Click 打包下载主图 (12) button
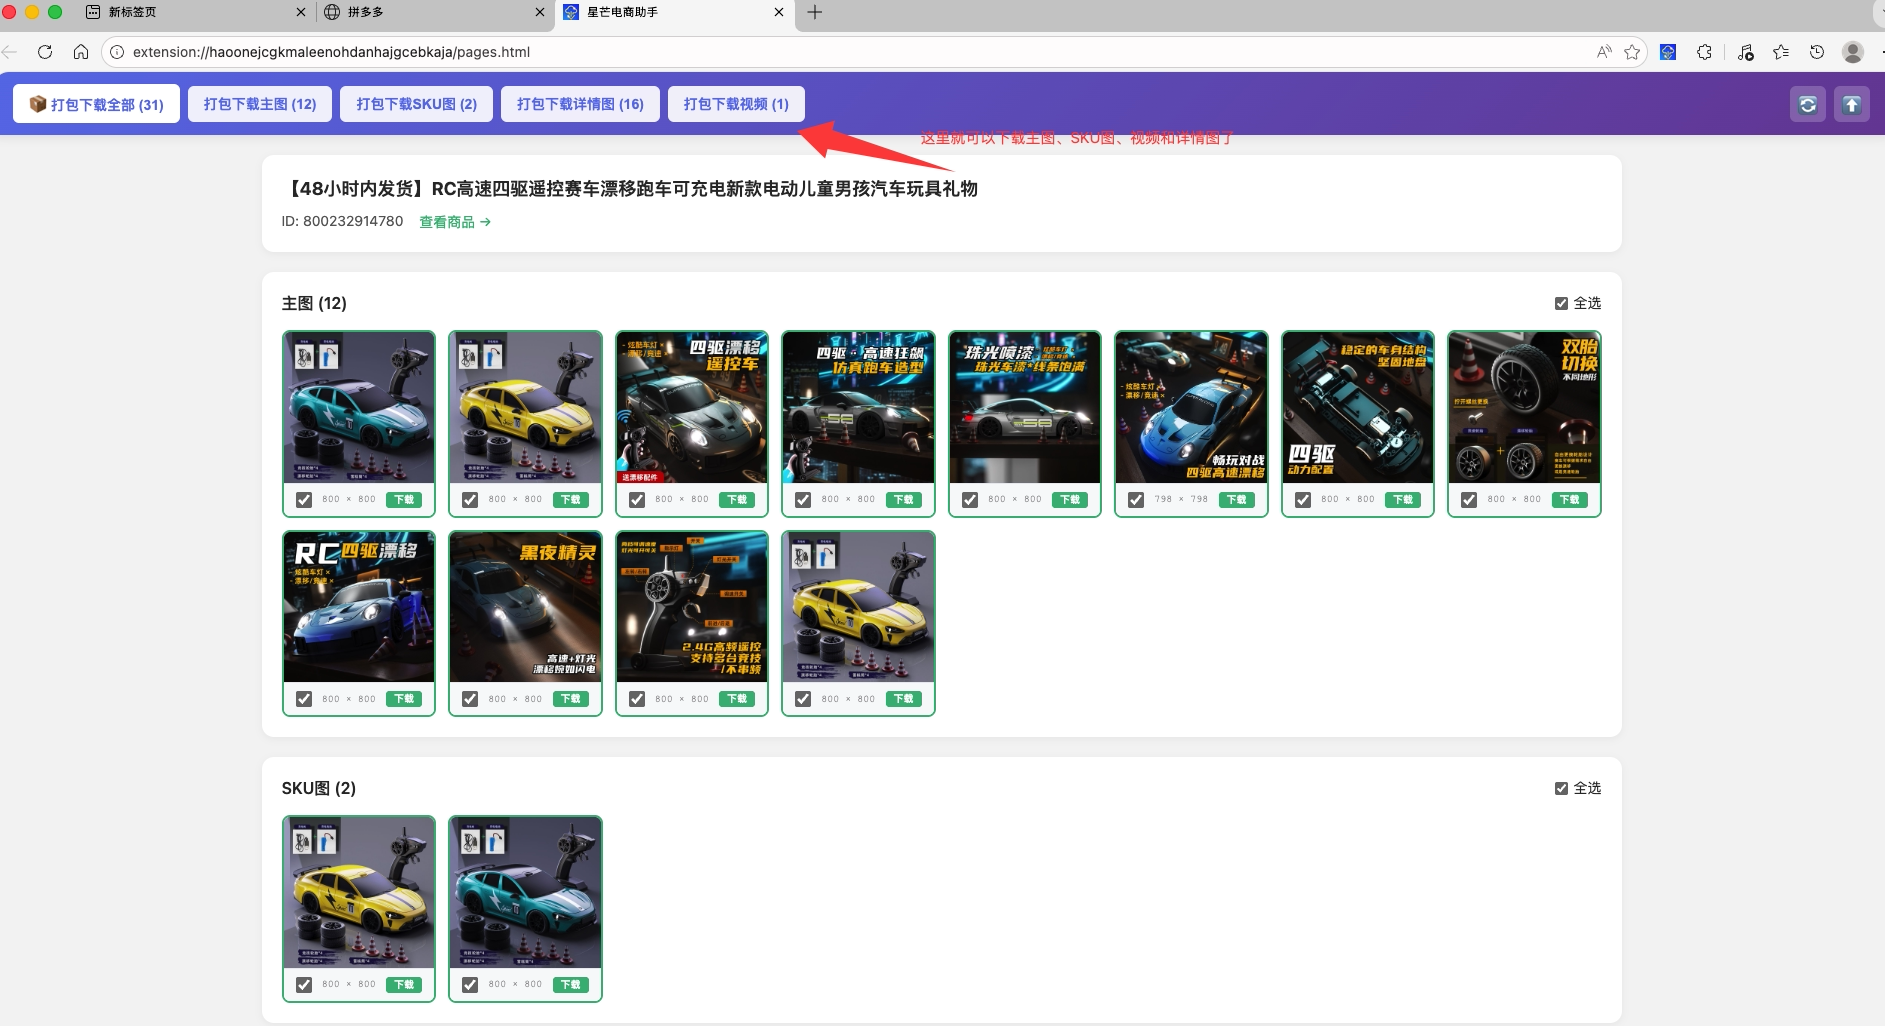The width and height of the screenshot is (1885, 1026). [260, 104]
